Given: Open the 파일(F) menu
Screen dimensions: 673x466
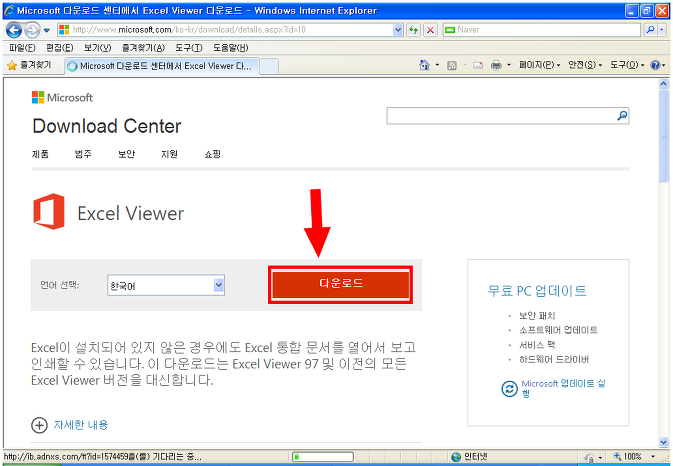Looking at the screenshot, I should pyautogui.click(x=22, y=48).
